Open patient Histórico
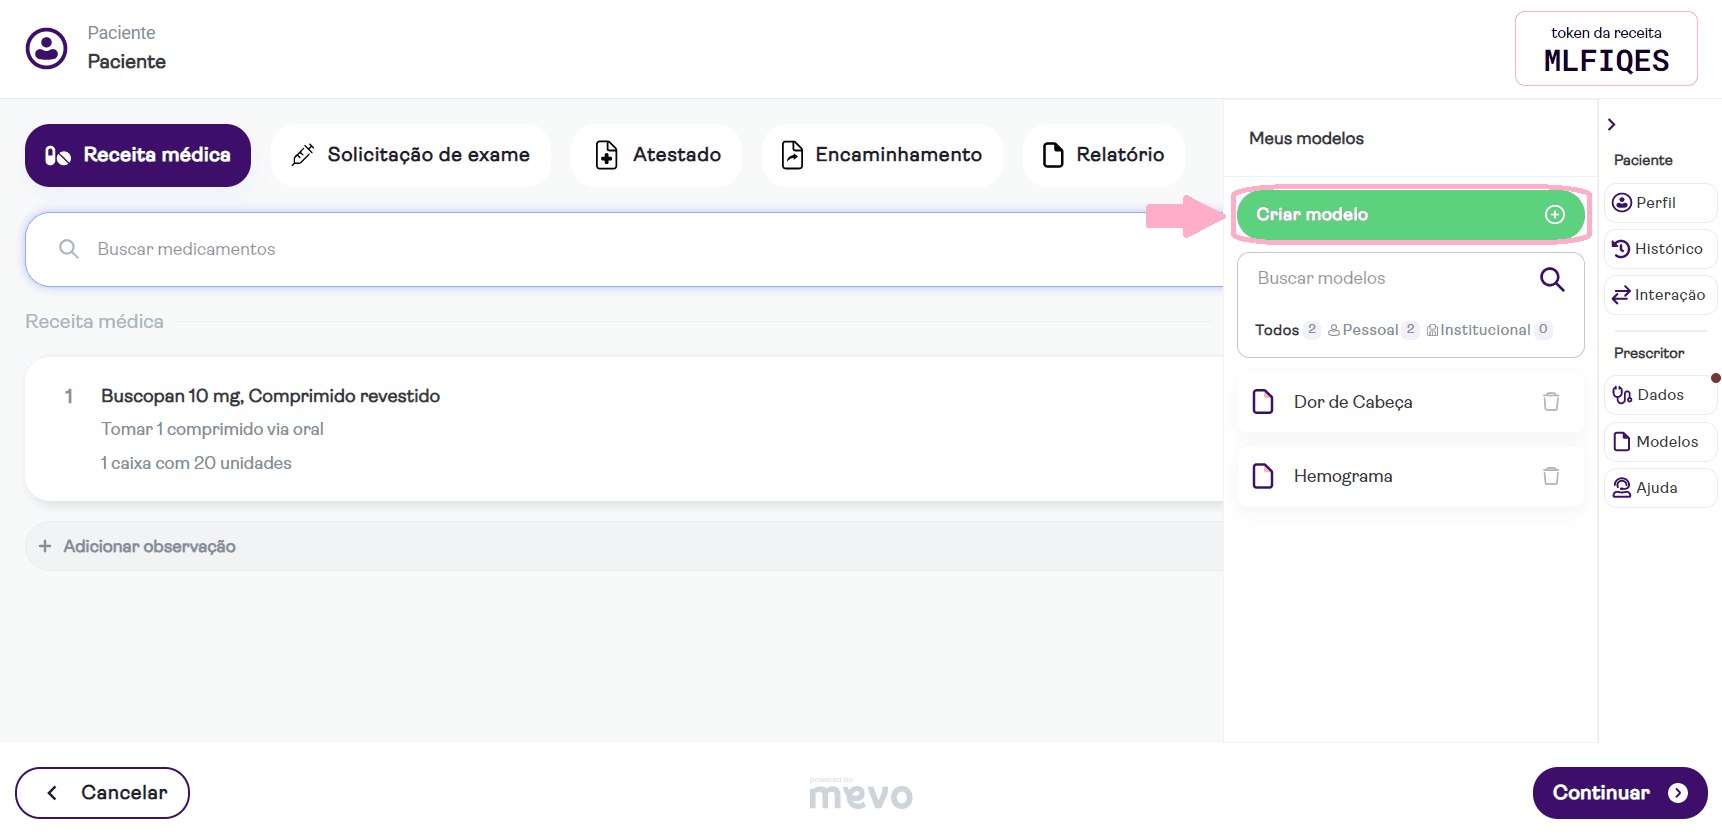 pyautogui.click(x=1659, y=249)
